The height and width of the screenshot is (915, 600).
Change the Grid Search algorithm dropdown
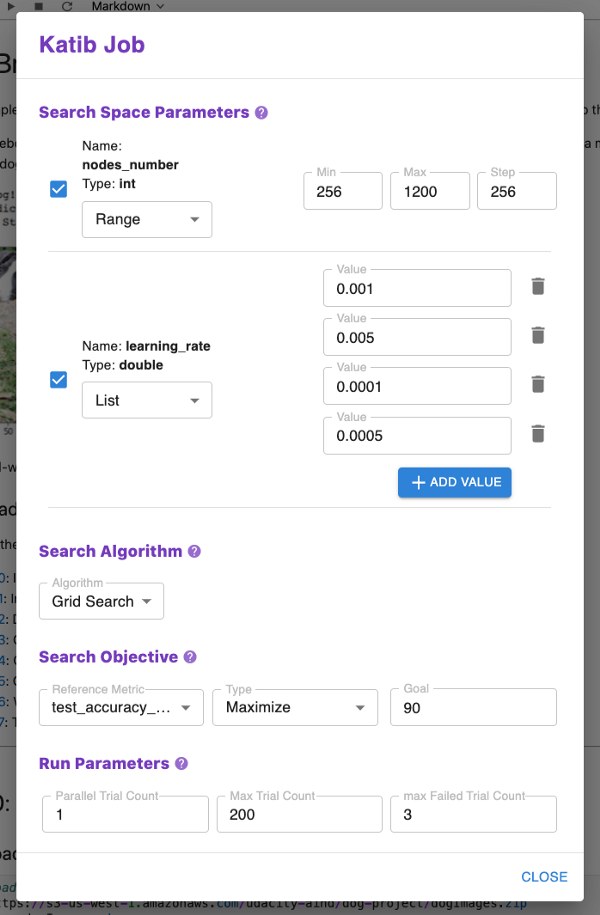pos(101,601)
